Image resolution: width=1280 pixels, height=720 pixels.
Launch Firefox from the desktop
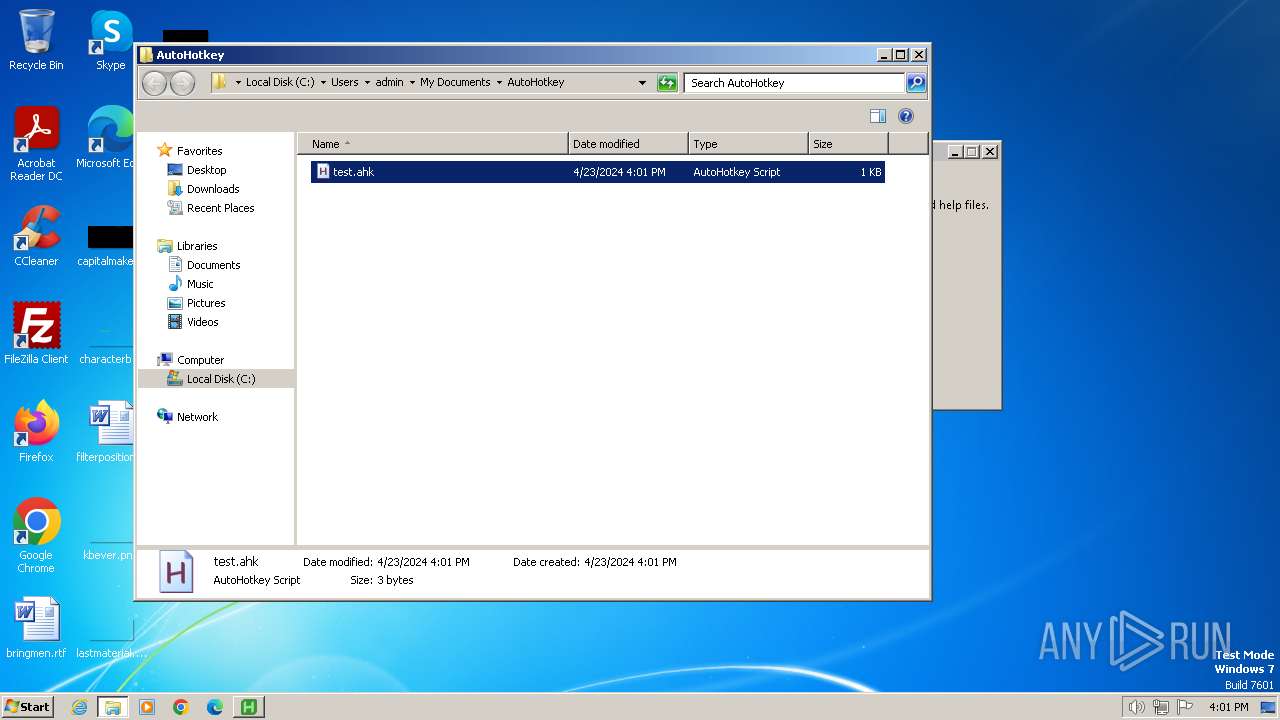(36, 431)
